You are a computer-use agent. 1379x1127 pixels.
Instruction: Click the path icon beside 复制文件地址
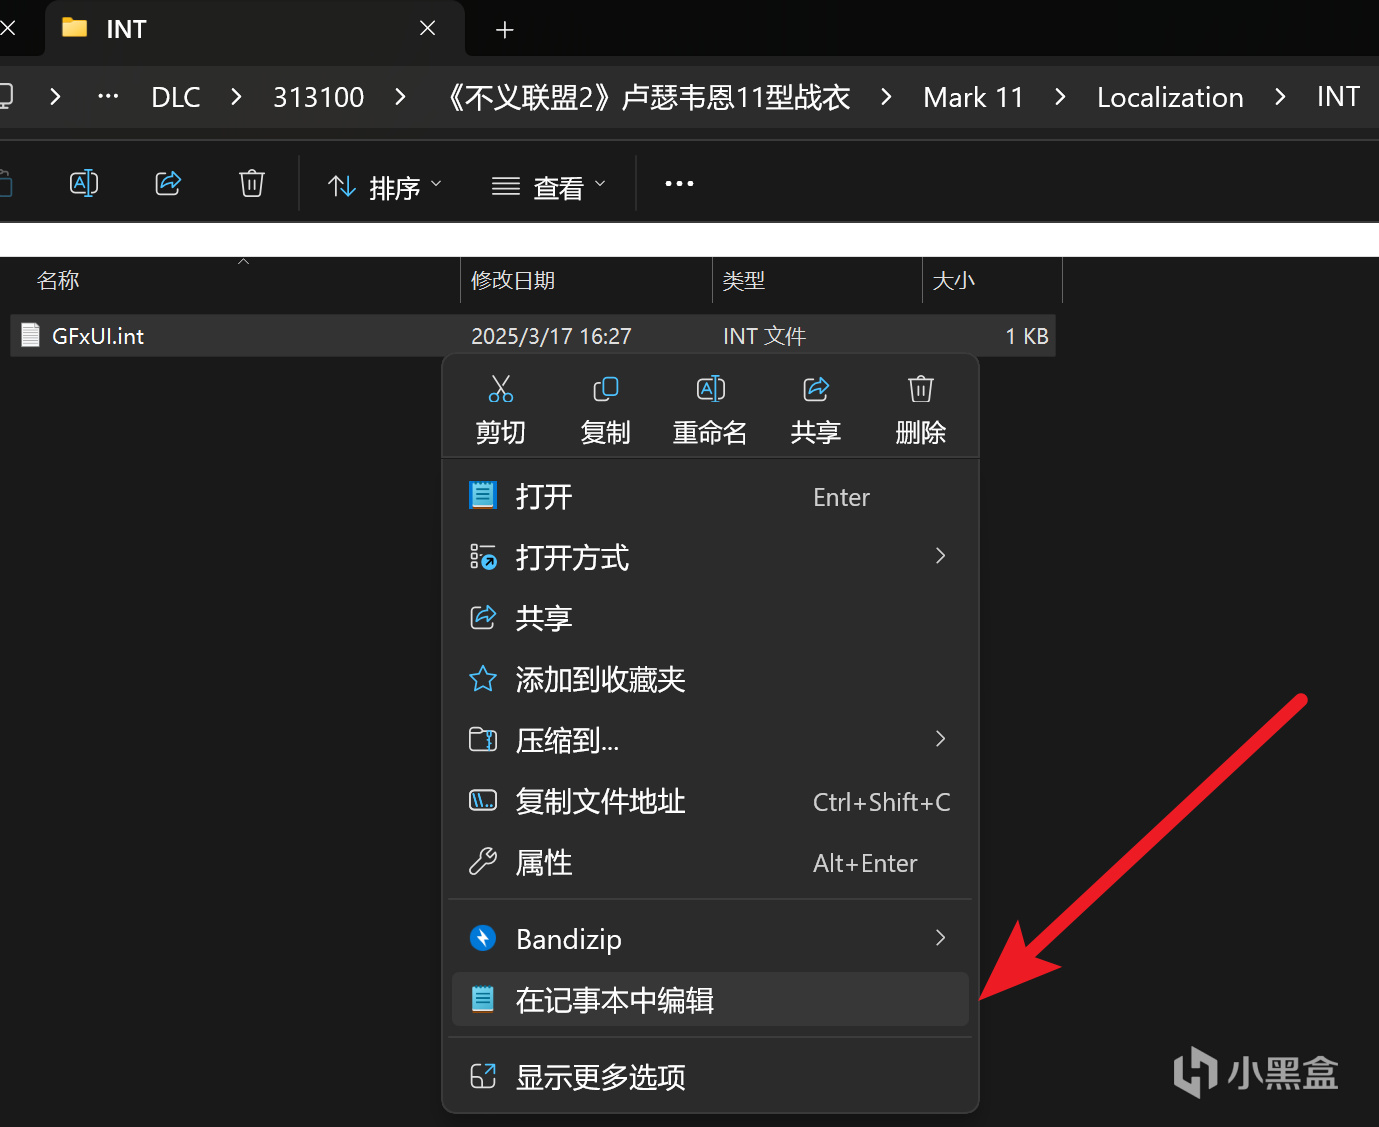click(x=483, y=801)
